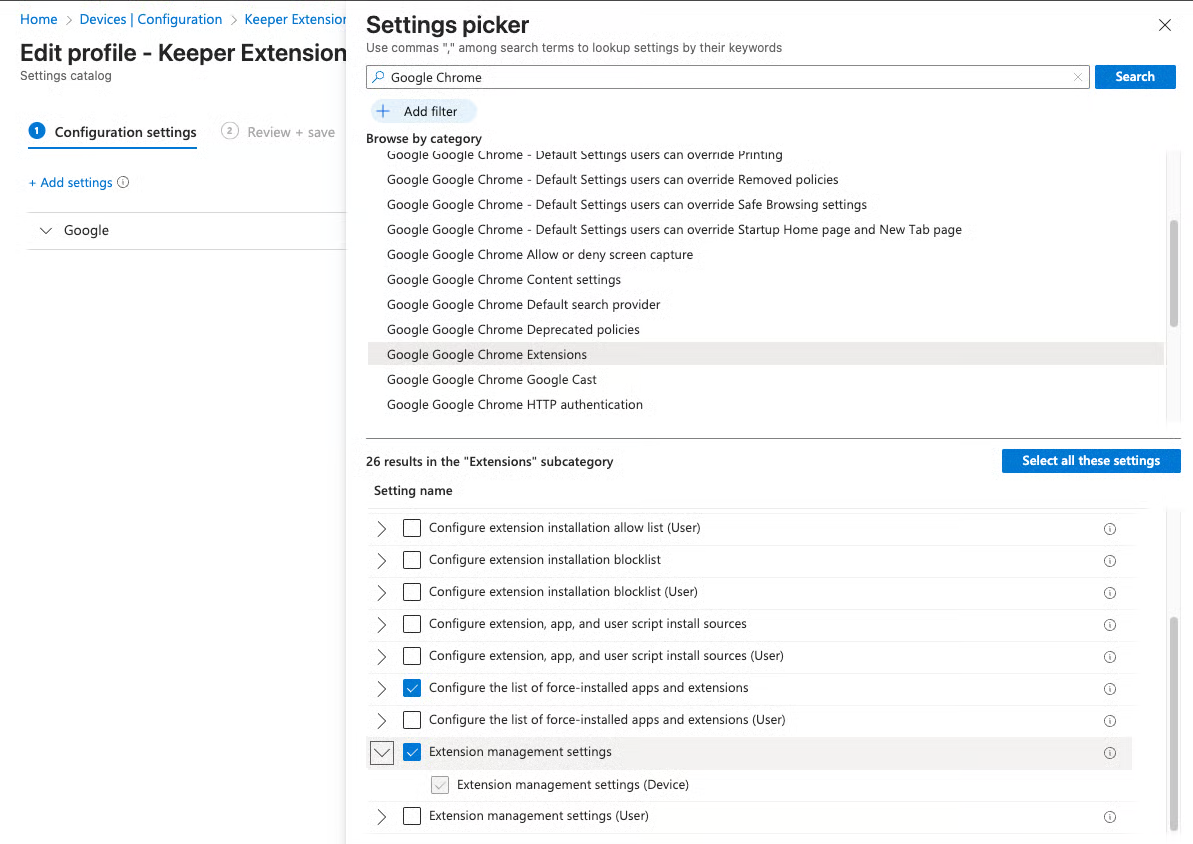Check Extension management settings (User) box

coord(412,816)
